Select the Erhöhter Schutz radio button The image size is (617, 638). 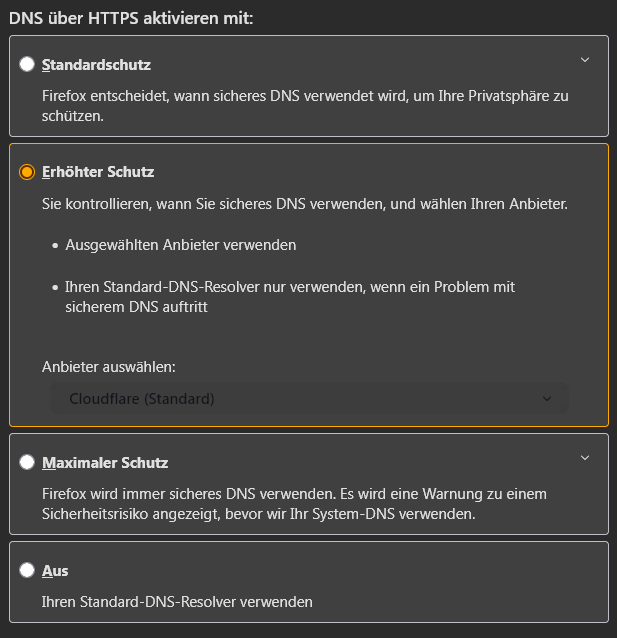click(27, 172)
